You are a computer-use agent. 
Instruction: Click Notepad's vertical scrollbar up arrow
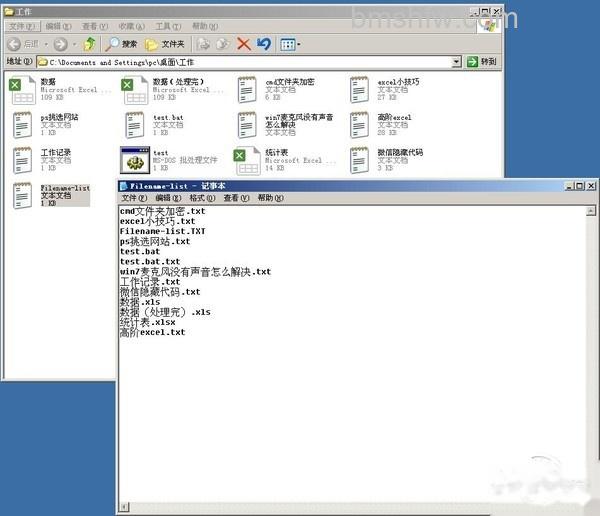(591, 211)
